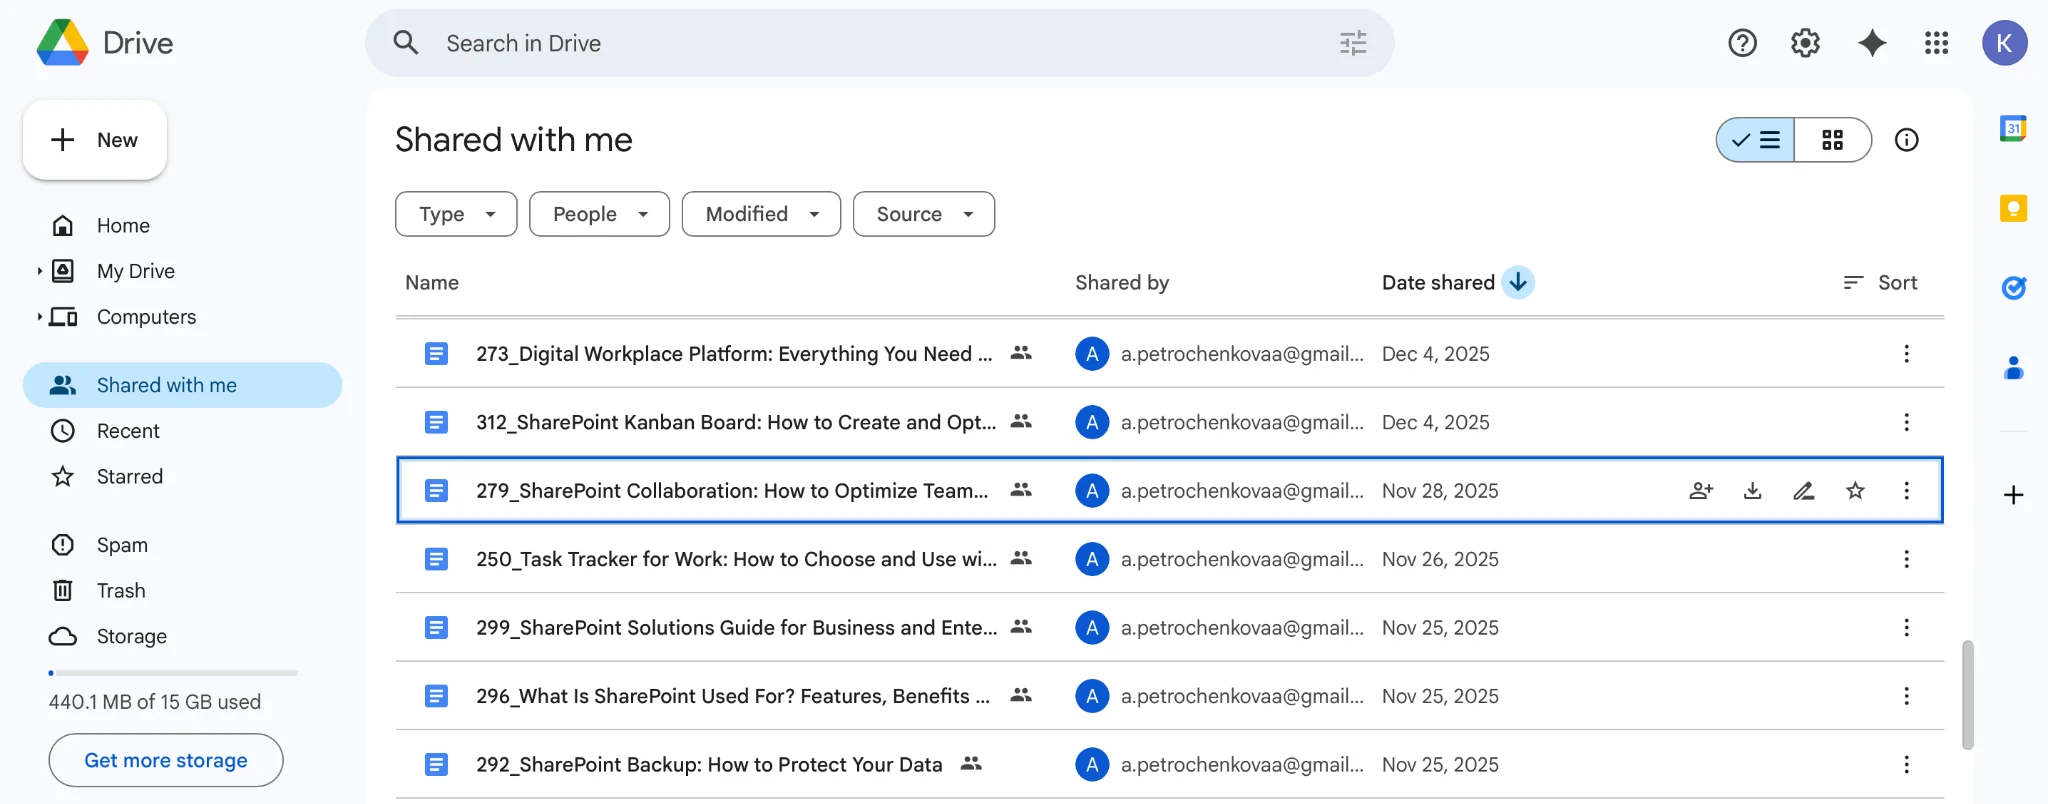
Task: Expand the My Drive tree arrow
Action: [x=39, y=271]
